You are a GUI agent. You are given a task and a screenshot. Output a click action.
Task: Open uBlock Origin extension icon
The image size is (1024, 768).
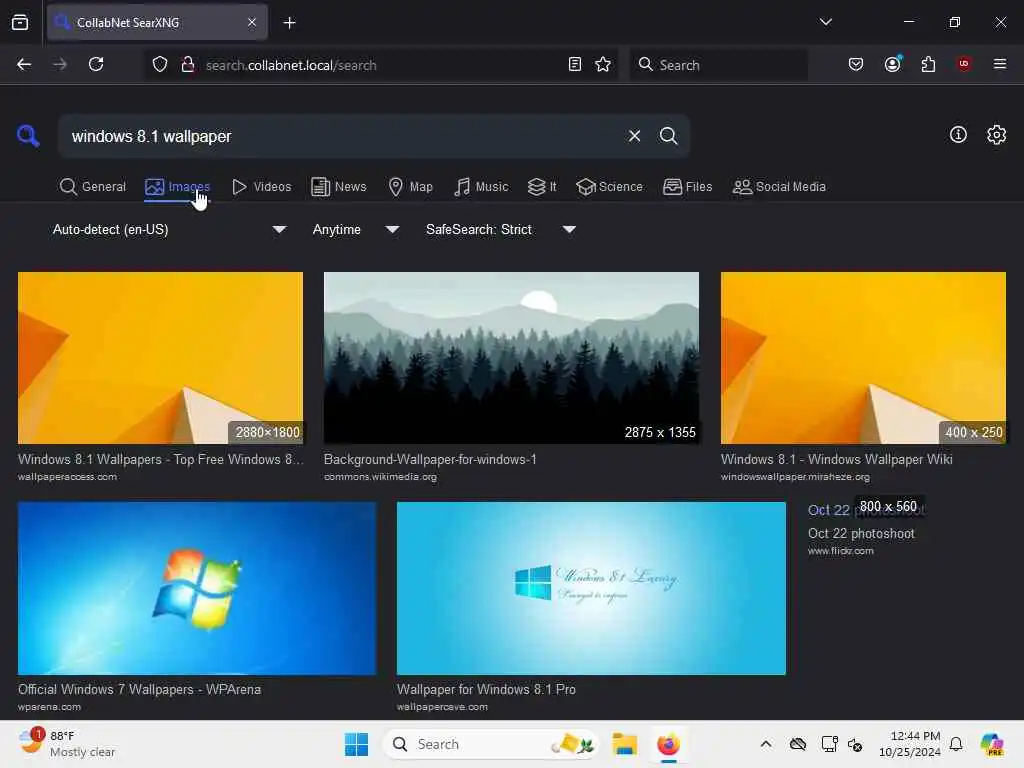click(964, 63)
